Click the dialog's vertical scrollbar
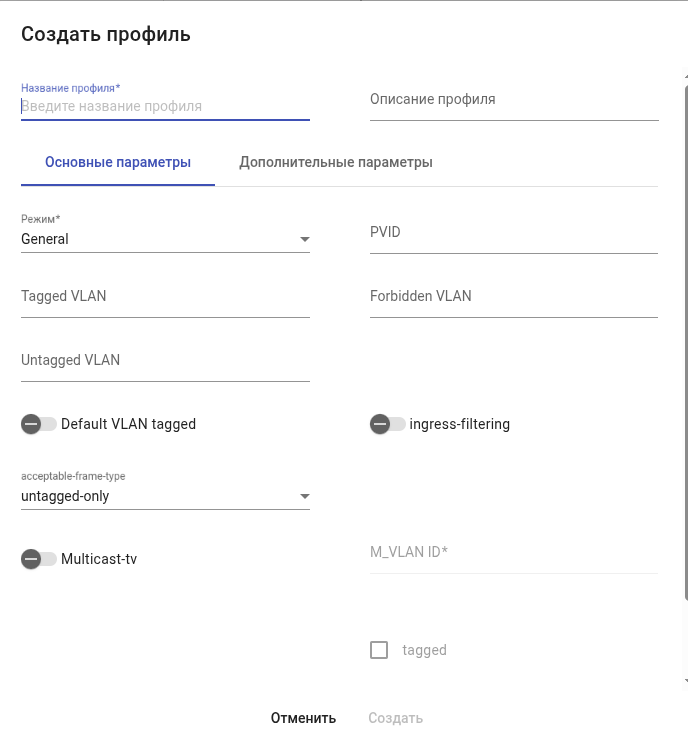 pyautogui.click(x=685, y=340)
